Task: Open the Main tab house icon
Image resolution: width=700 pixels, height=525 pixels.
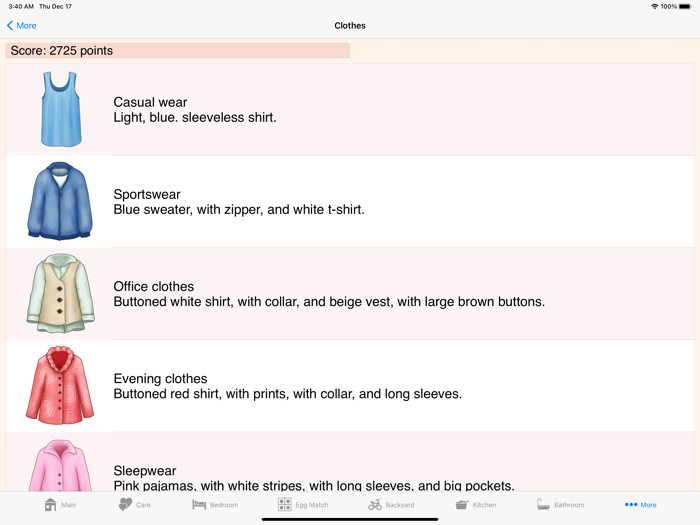Action: 50,504
